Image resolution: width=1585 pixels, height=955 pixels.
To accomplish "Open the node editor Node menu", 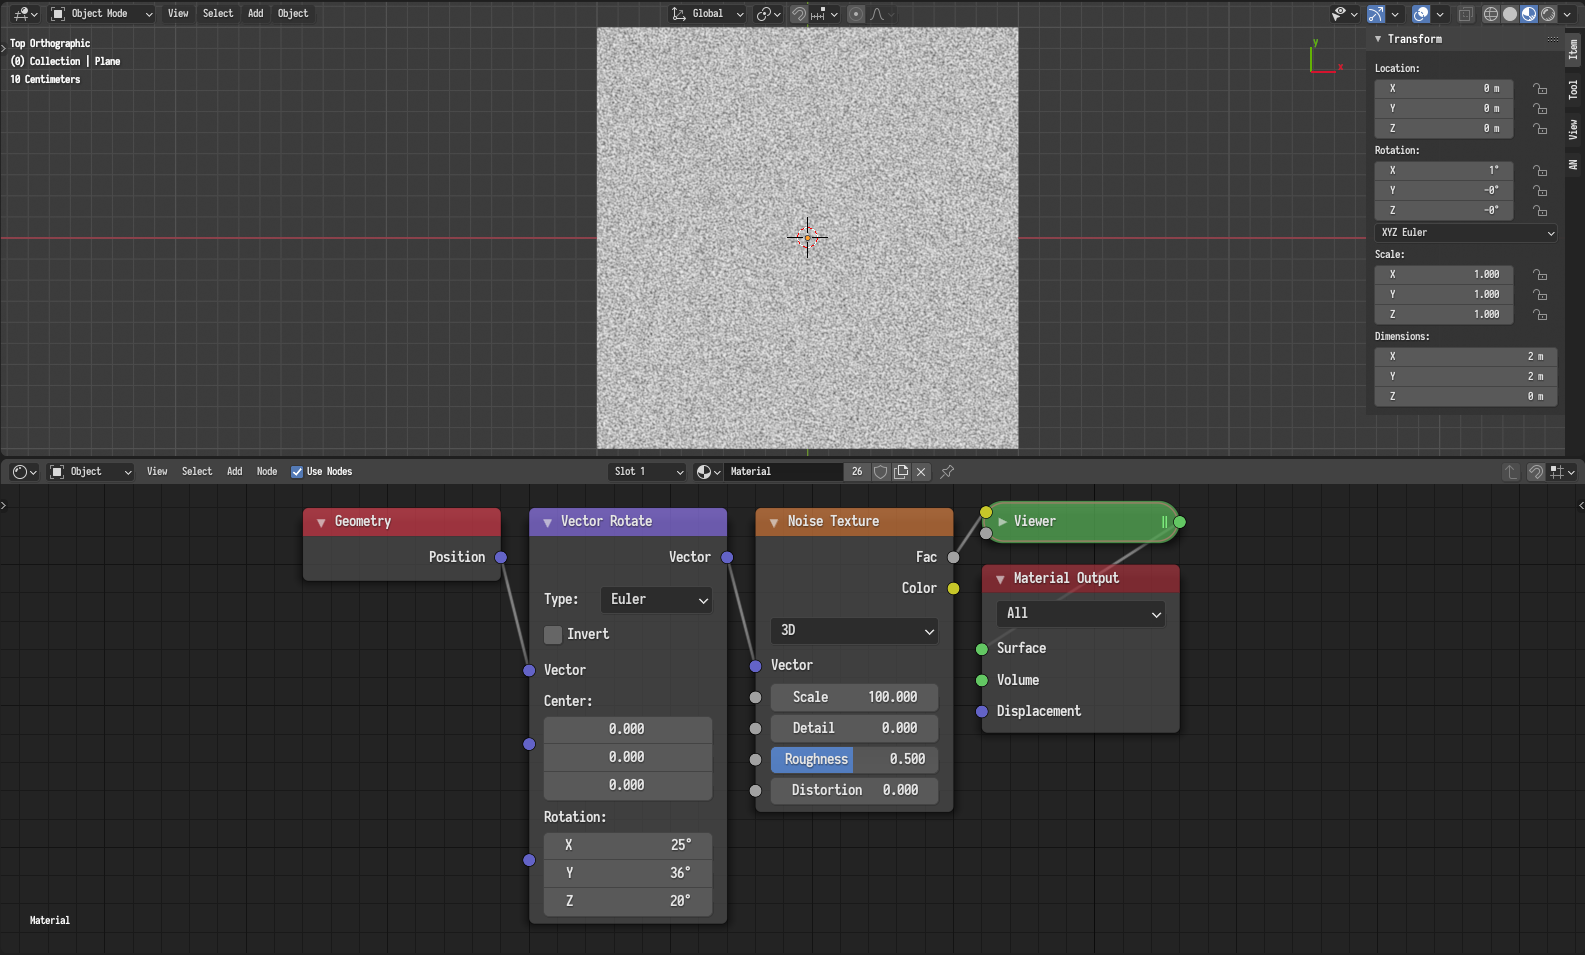I will [x=267, y=472].
